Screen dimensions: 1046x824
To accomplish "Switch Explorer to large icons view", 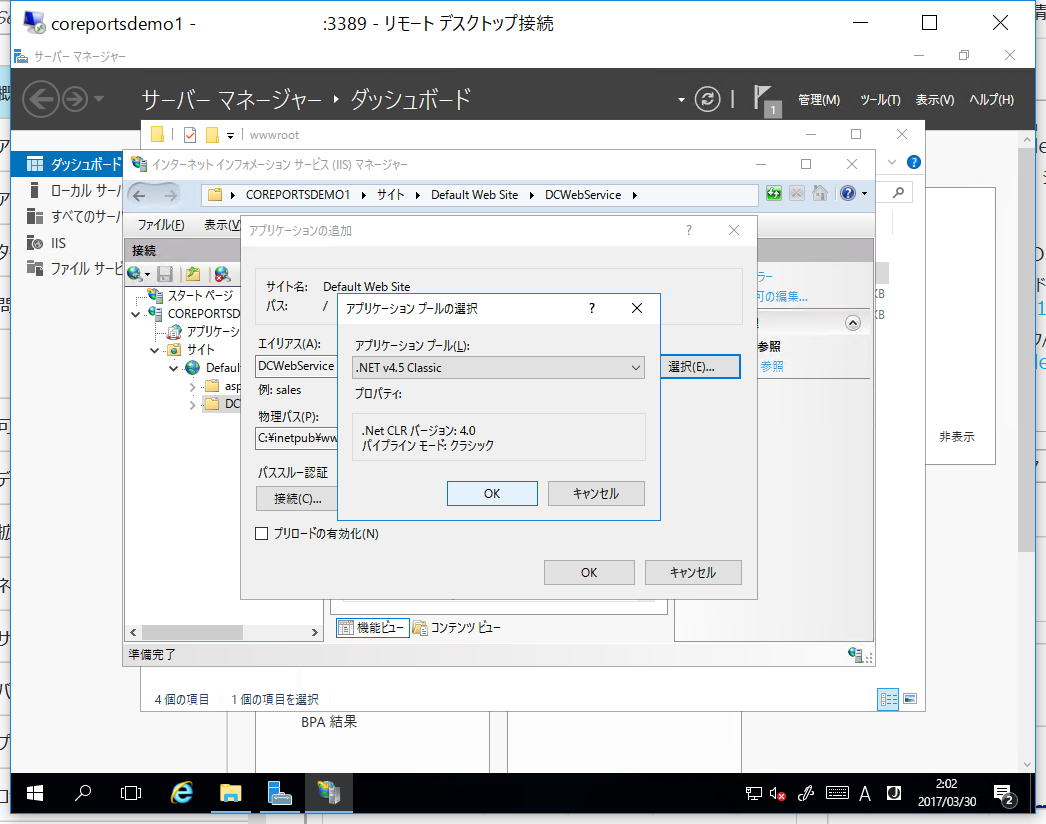I will (910, 699).
